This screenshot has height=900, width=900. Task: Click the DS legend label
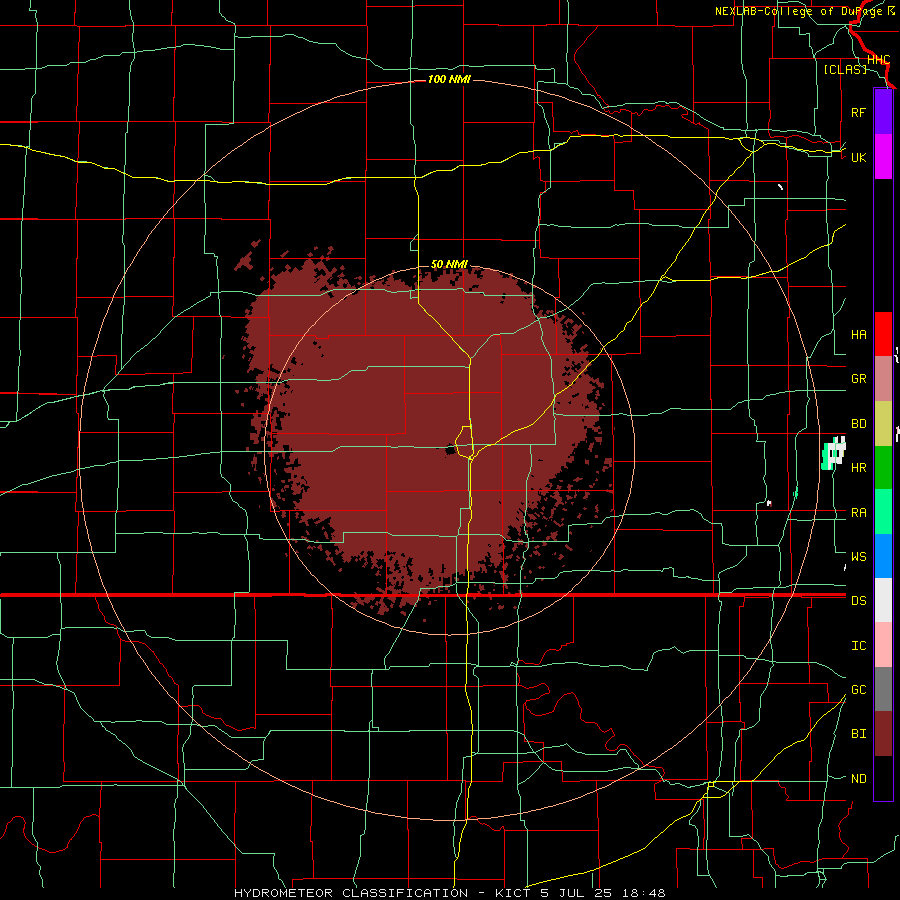[858, 601]
